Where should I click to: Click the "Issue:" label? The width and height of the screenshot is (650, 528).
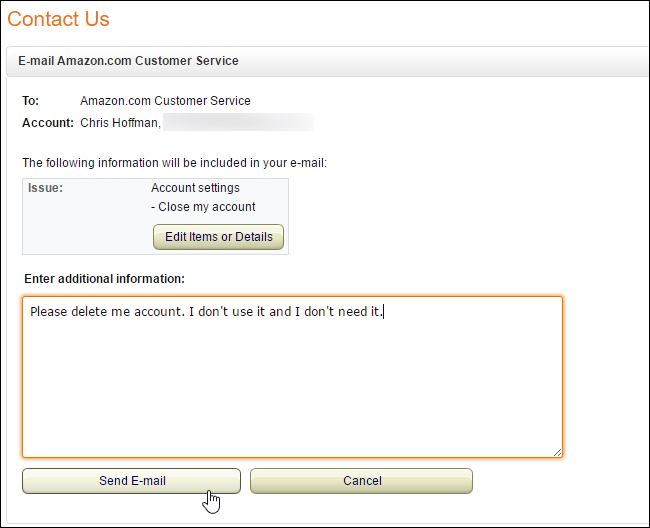click(45, 188)
